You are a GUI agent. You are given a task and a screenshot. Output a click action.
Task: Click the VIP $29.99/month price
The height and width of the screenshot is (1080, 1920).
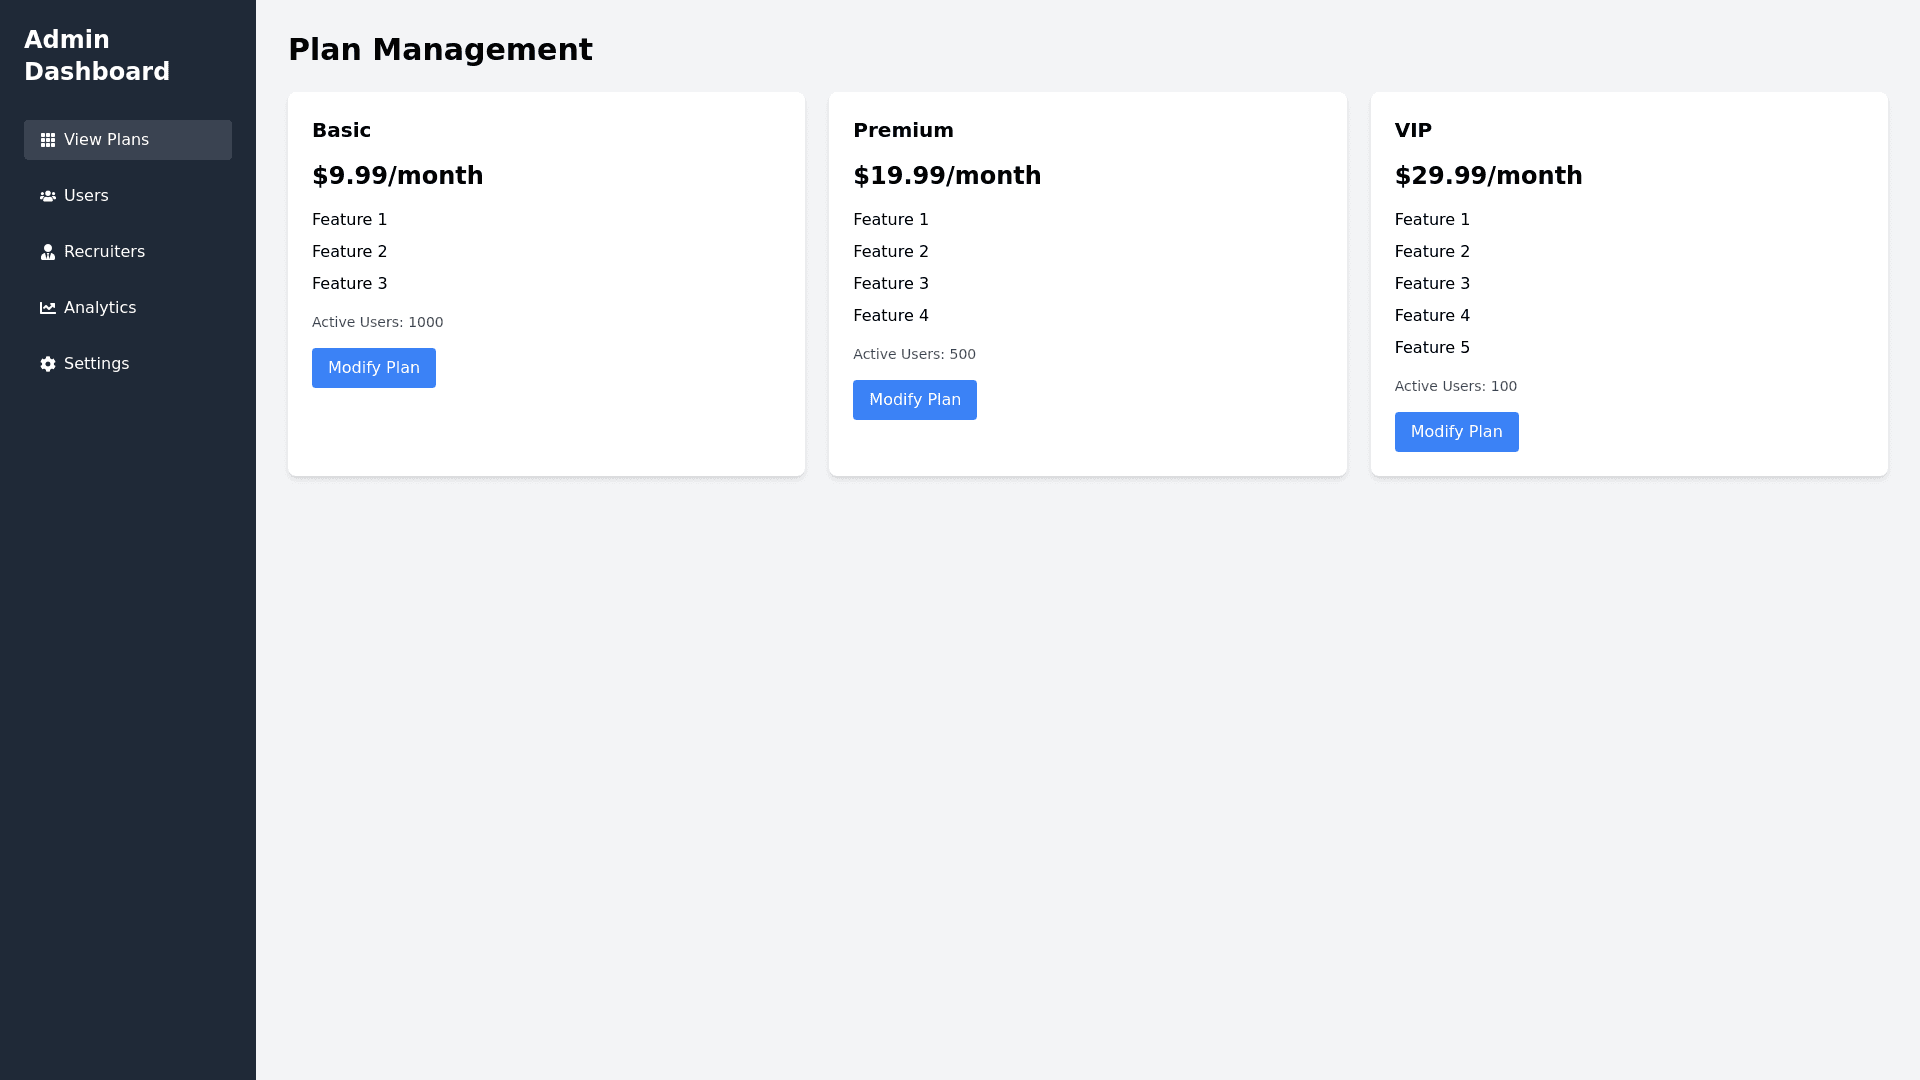1488,176
